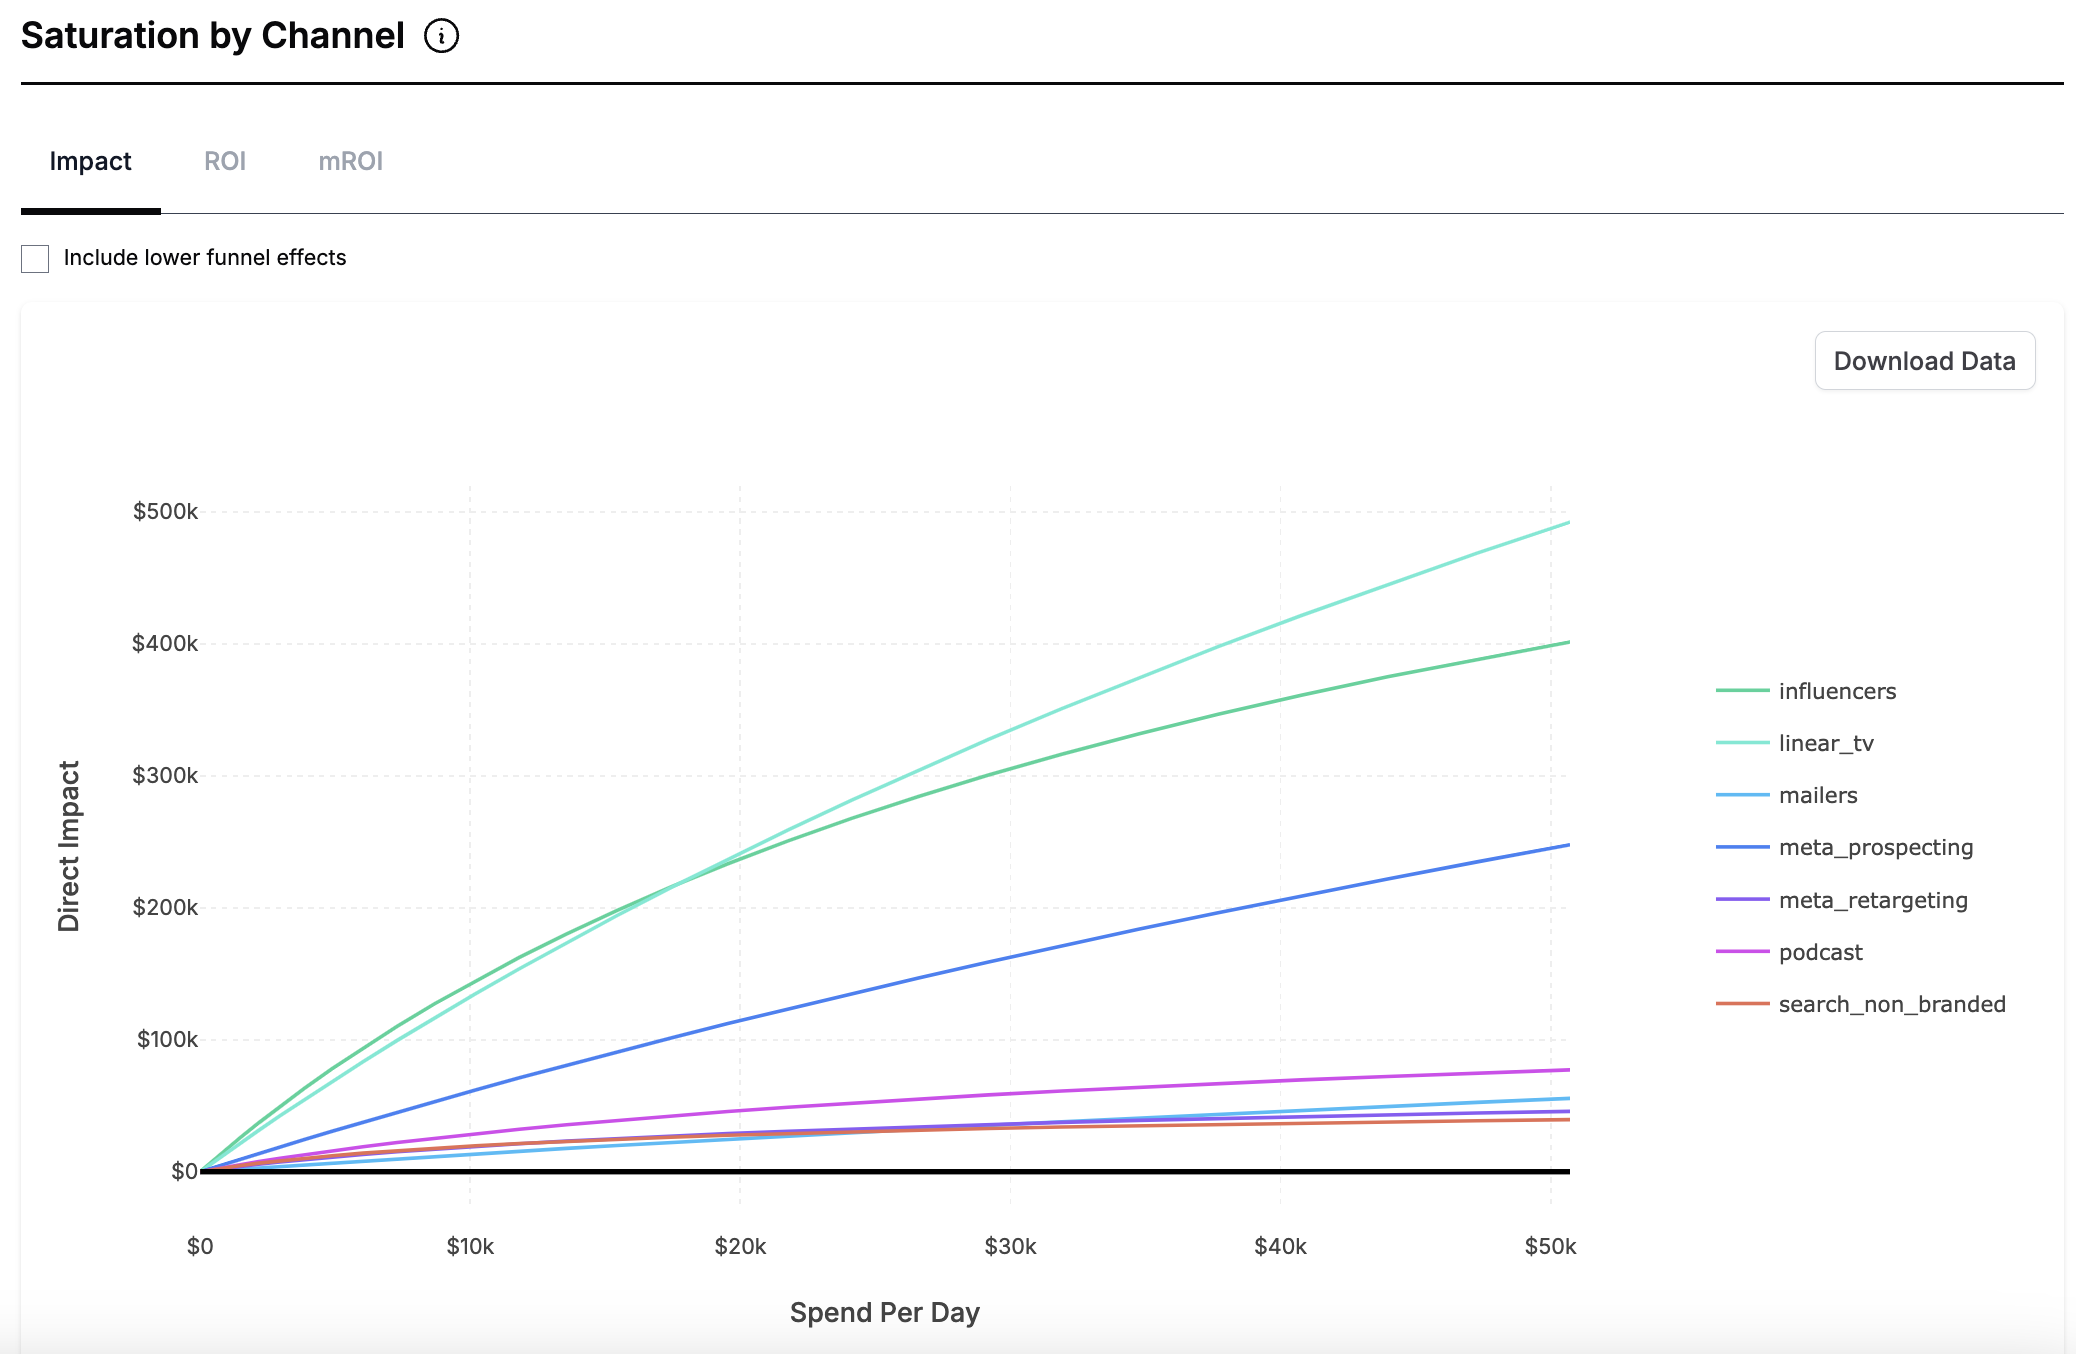Click the mailers legend entry
This screenshot has width=2076, height=1354.
tap(1818, 795)
